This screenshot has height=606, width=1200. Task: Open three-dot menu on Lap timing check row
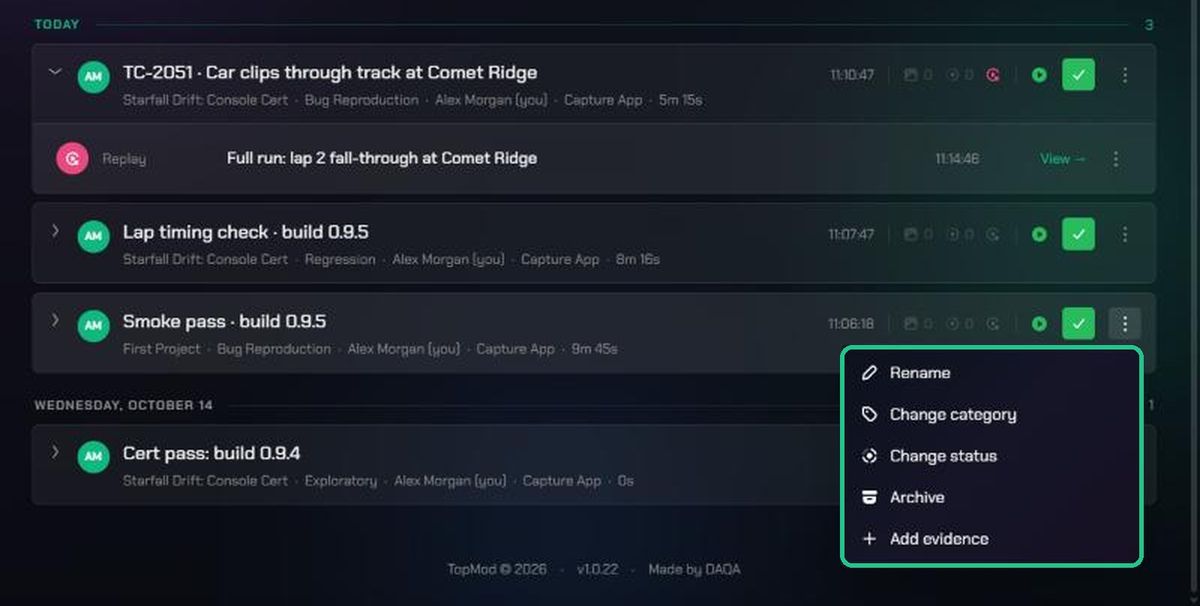tap(1125, 235)
